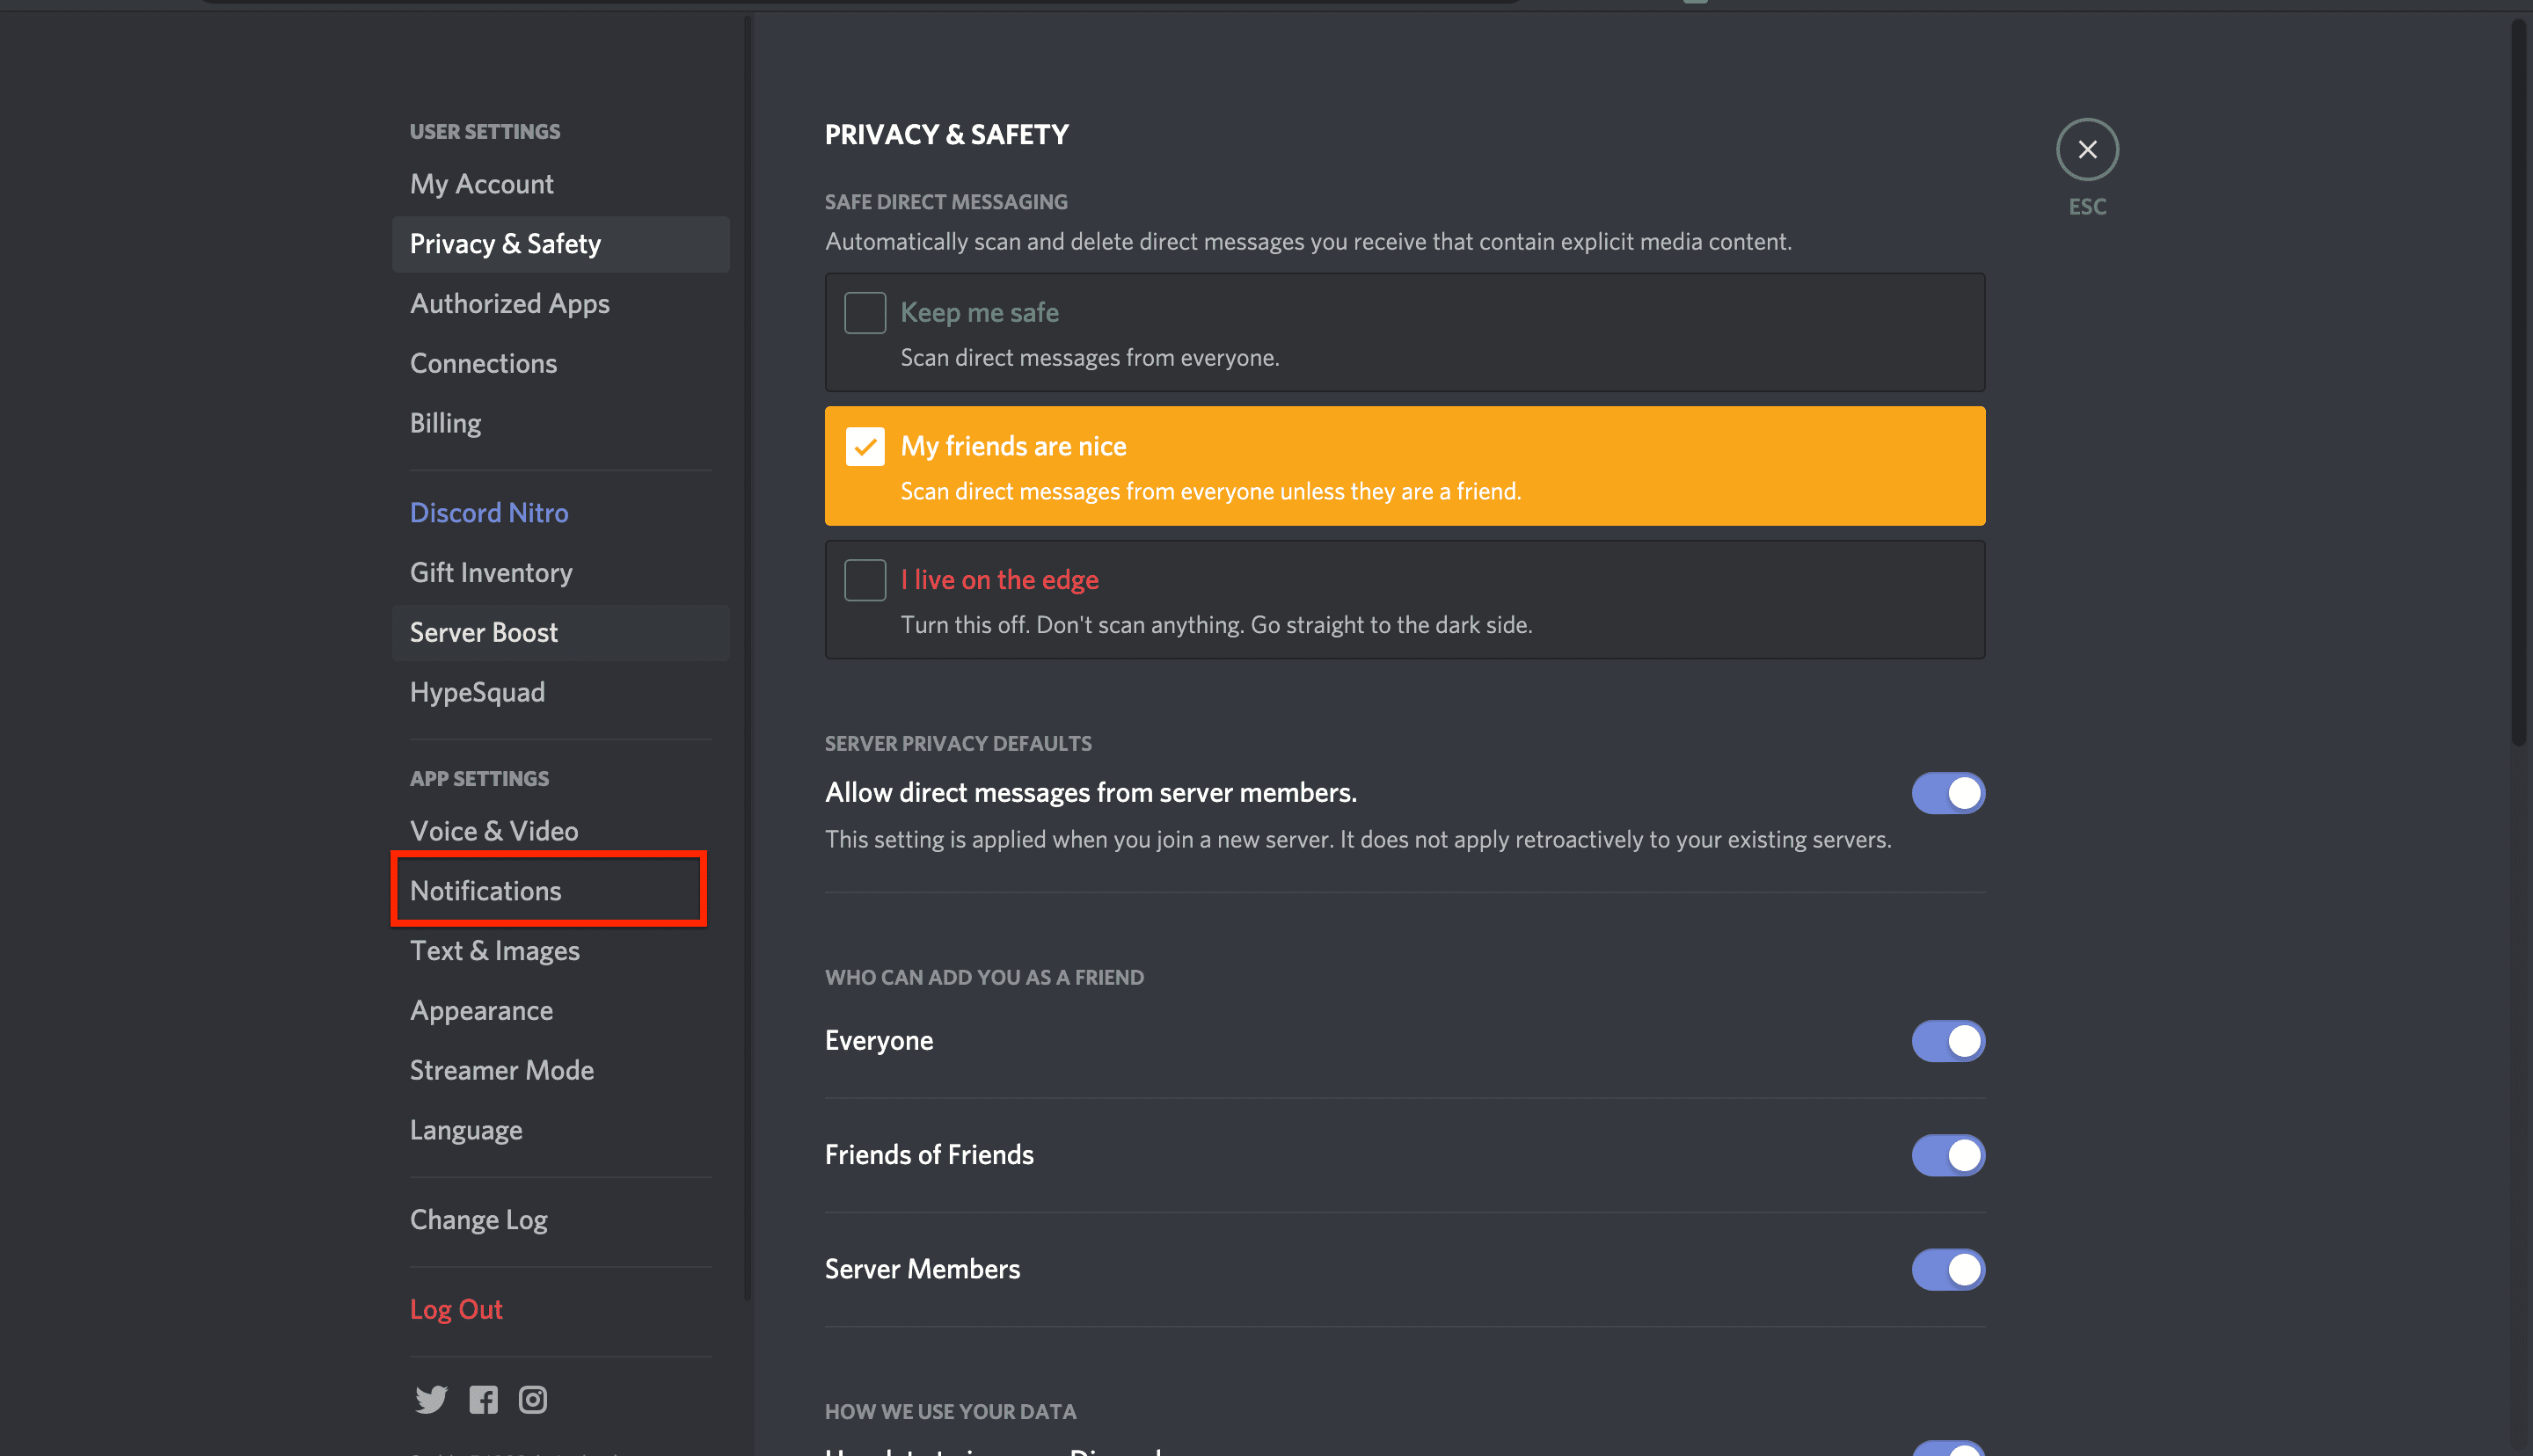
Task: Open Privacy & Safety settings page
Action: coord(505,242)
